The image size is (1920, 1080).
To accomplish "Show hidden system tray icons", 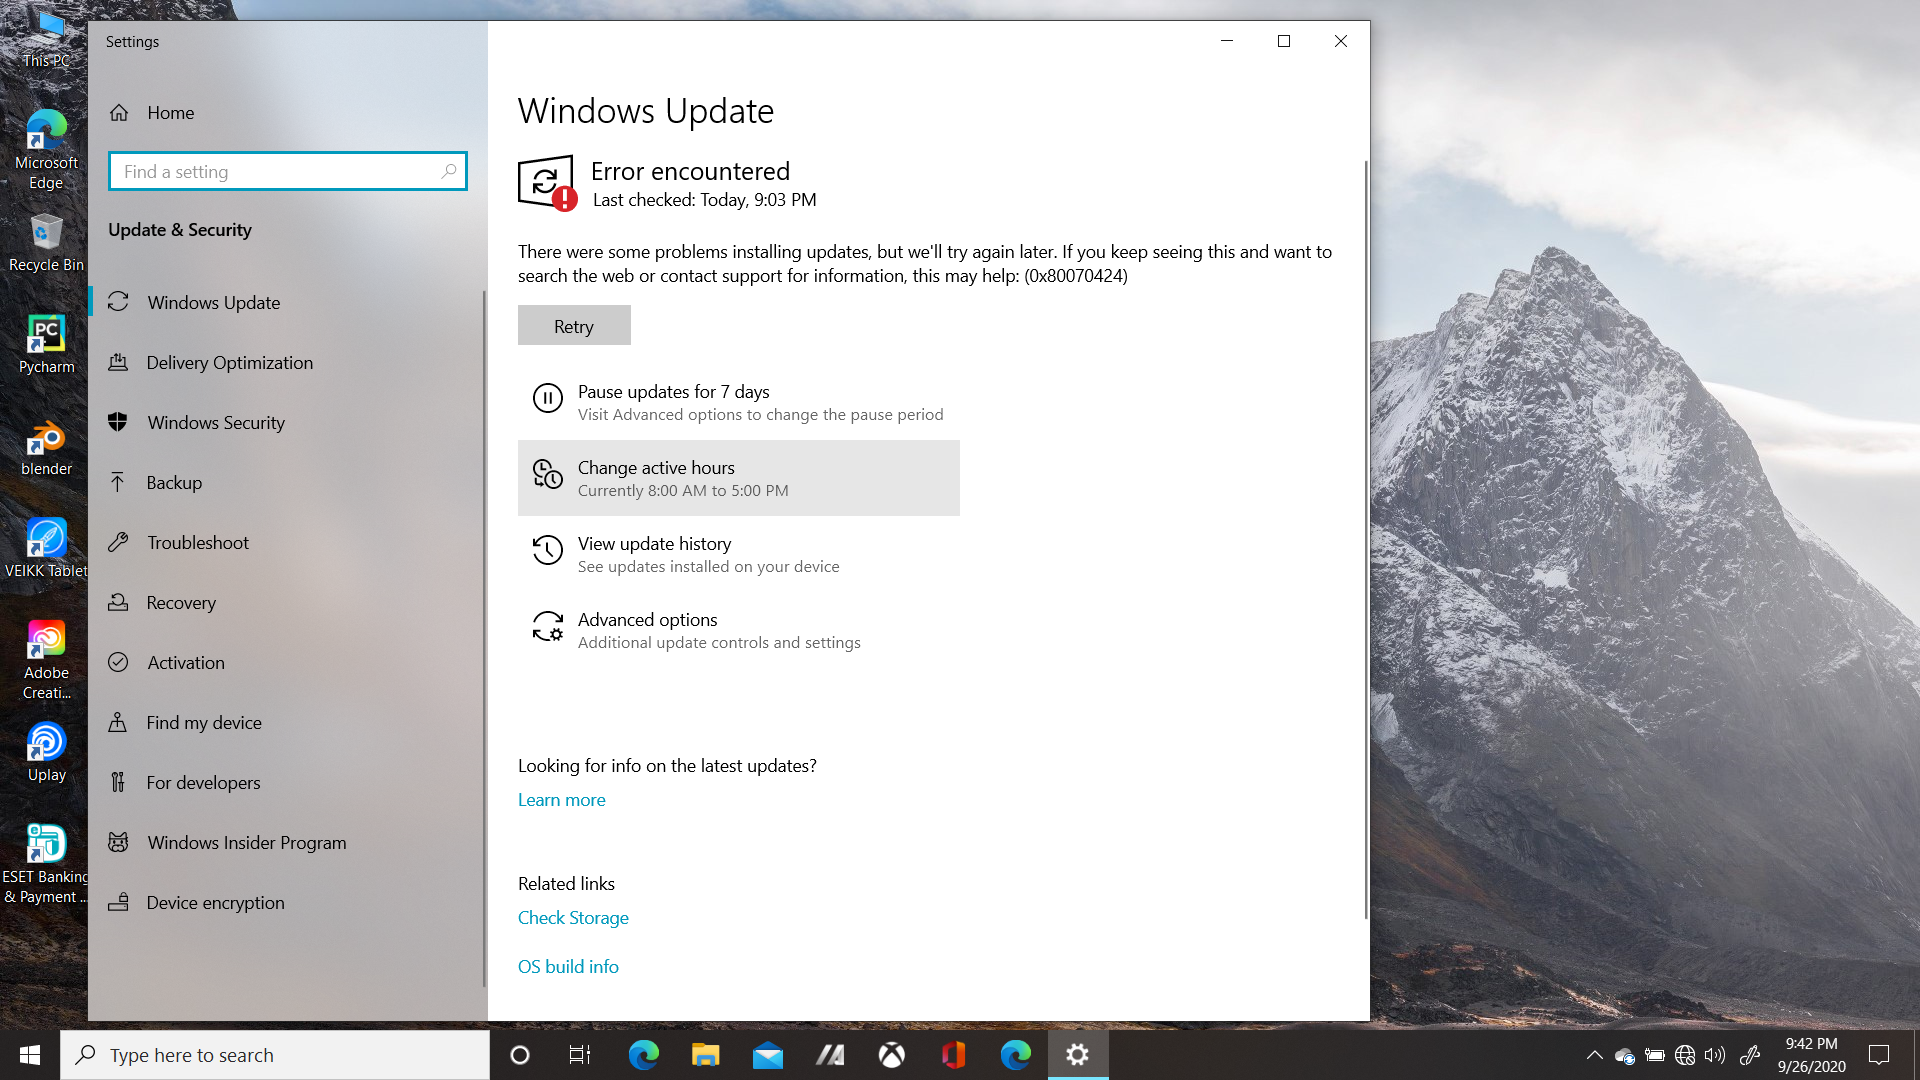I will [1594, 1055].
